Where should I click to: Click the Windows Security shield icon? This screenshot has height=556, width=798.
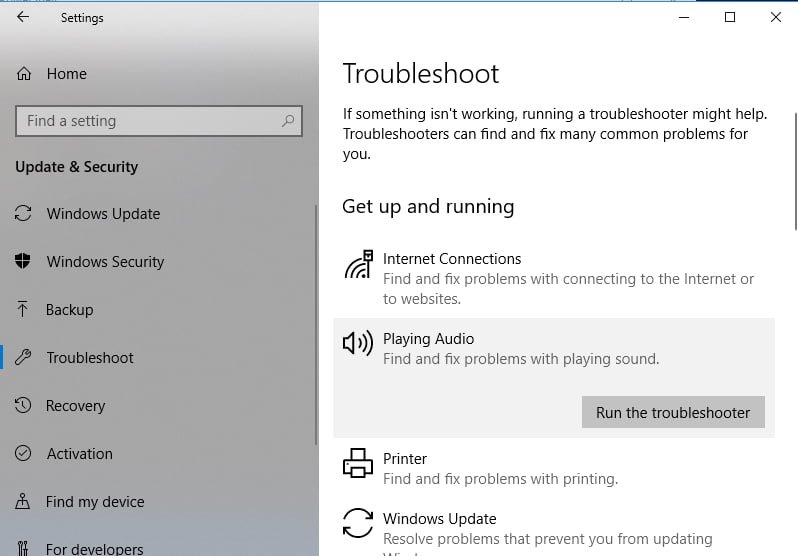(24, 262)
